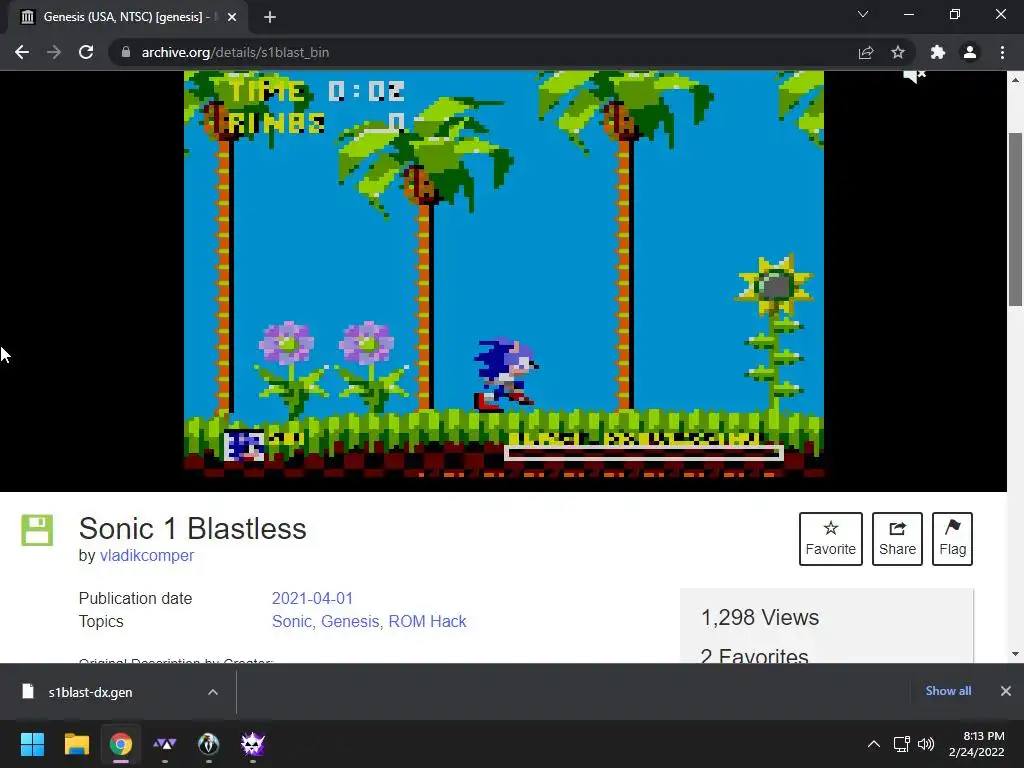Show hidden system tray icons
Screen dimensions: 1024x768
(873, 744)
